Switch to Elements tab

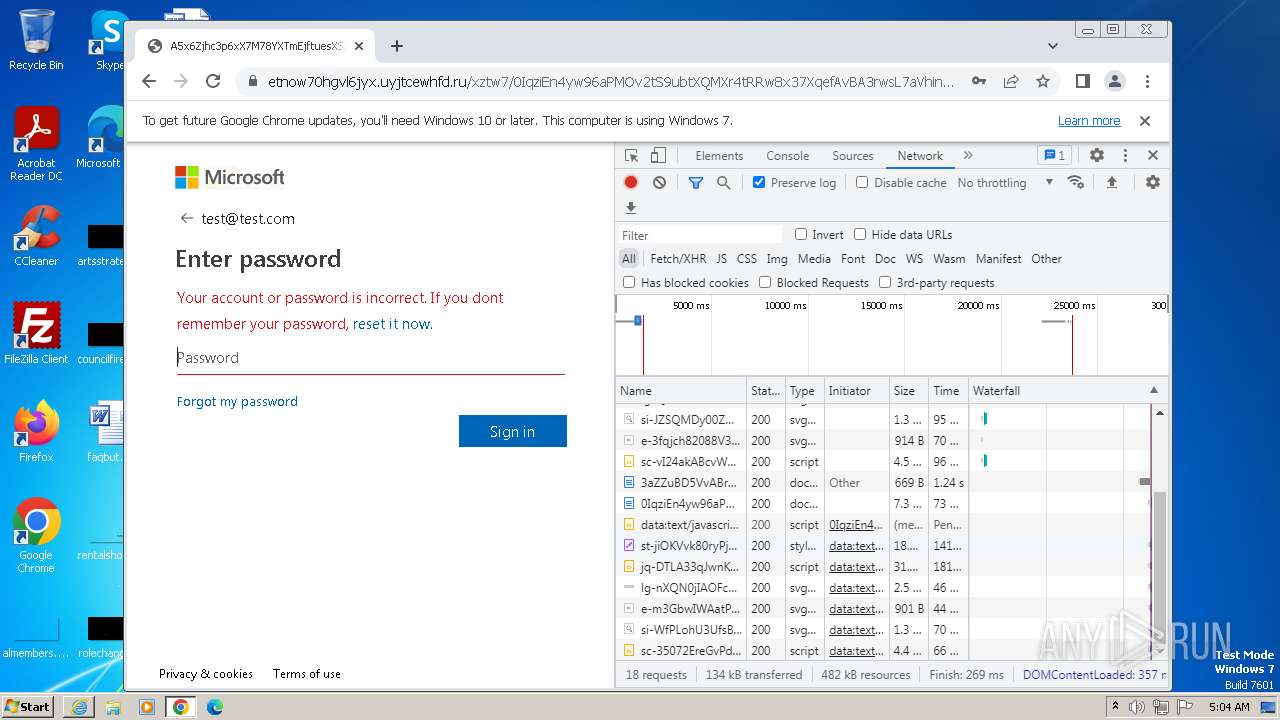click(719, 156)
